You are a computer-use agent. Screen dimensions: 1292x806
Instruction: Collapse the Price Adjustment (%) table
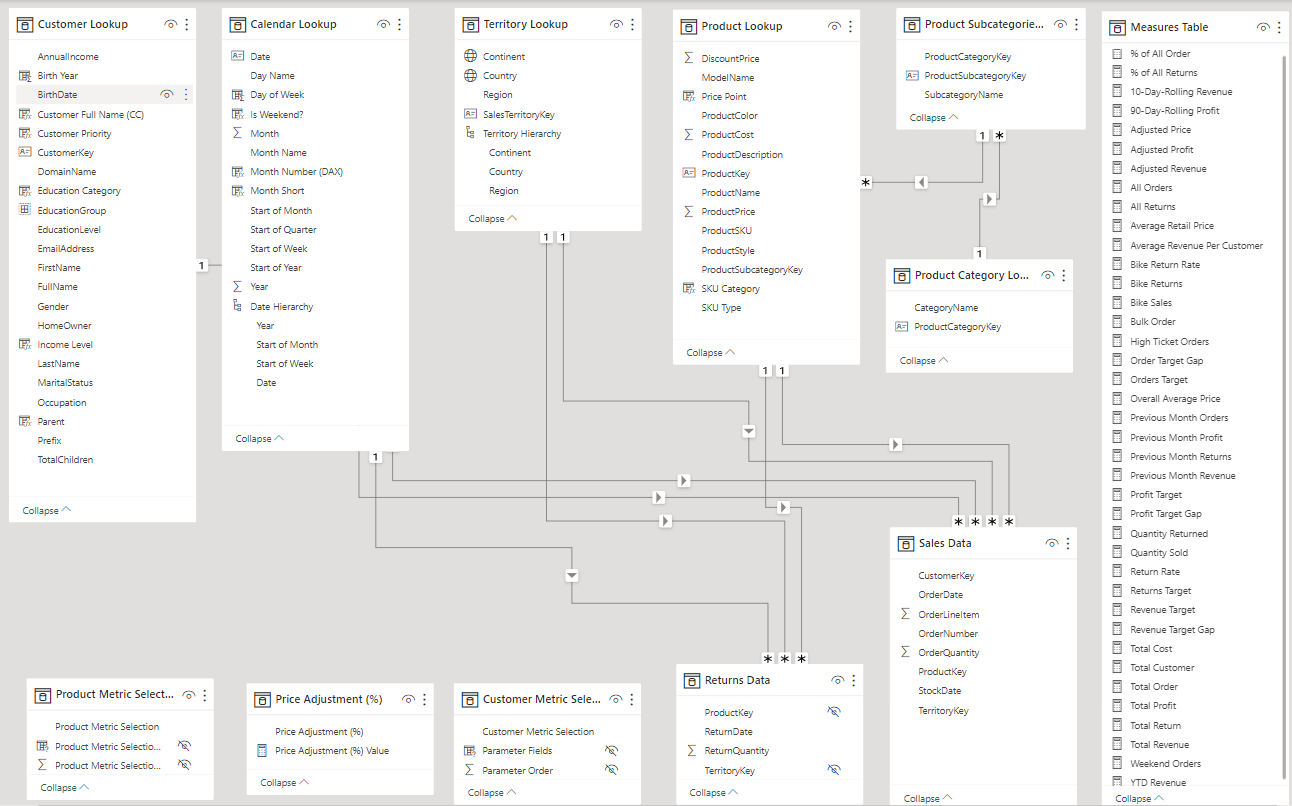tap(284, 783)
